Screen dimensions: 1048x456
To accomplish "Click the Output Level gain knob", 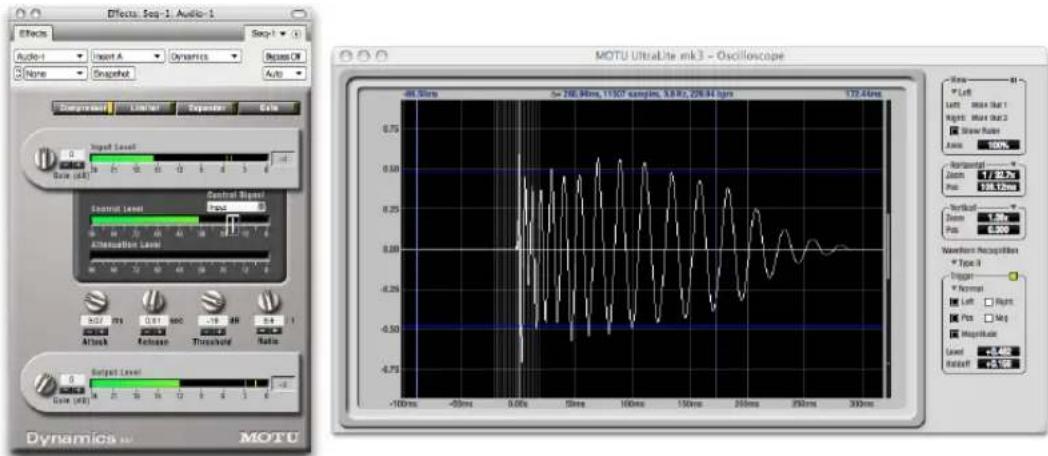I will [46, 383].
